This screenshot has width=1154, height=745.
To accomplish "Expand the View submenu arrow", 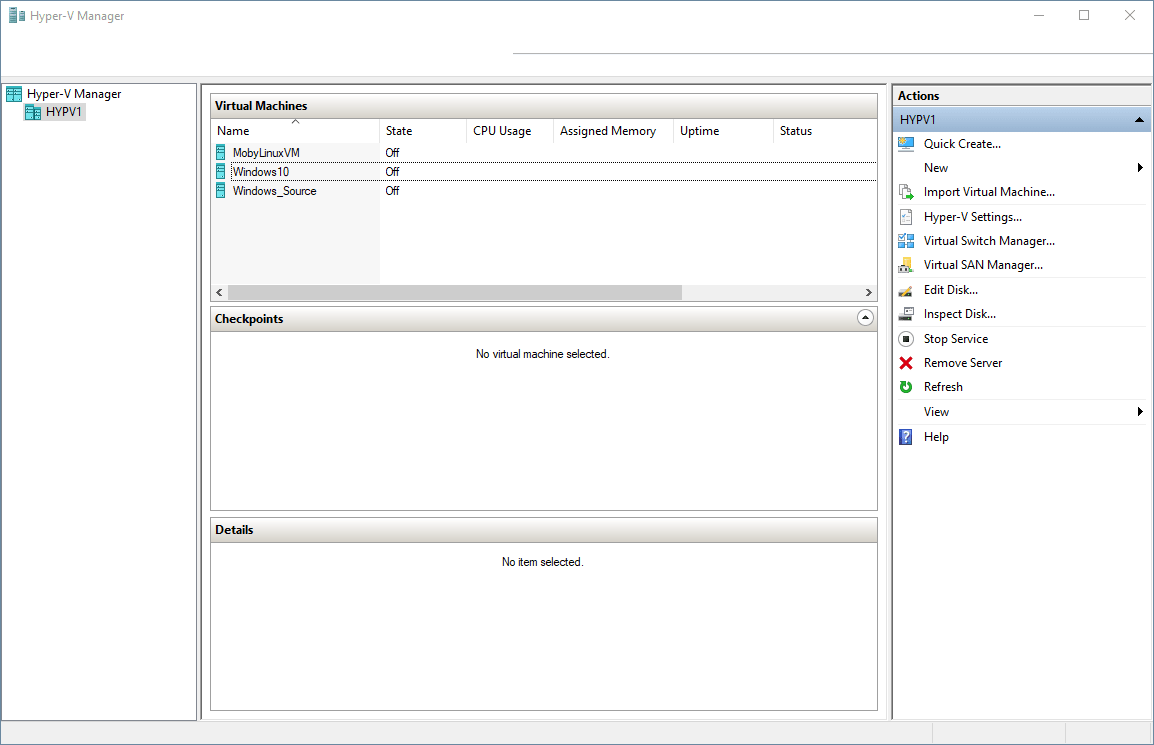I will click(1140, 412).
